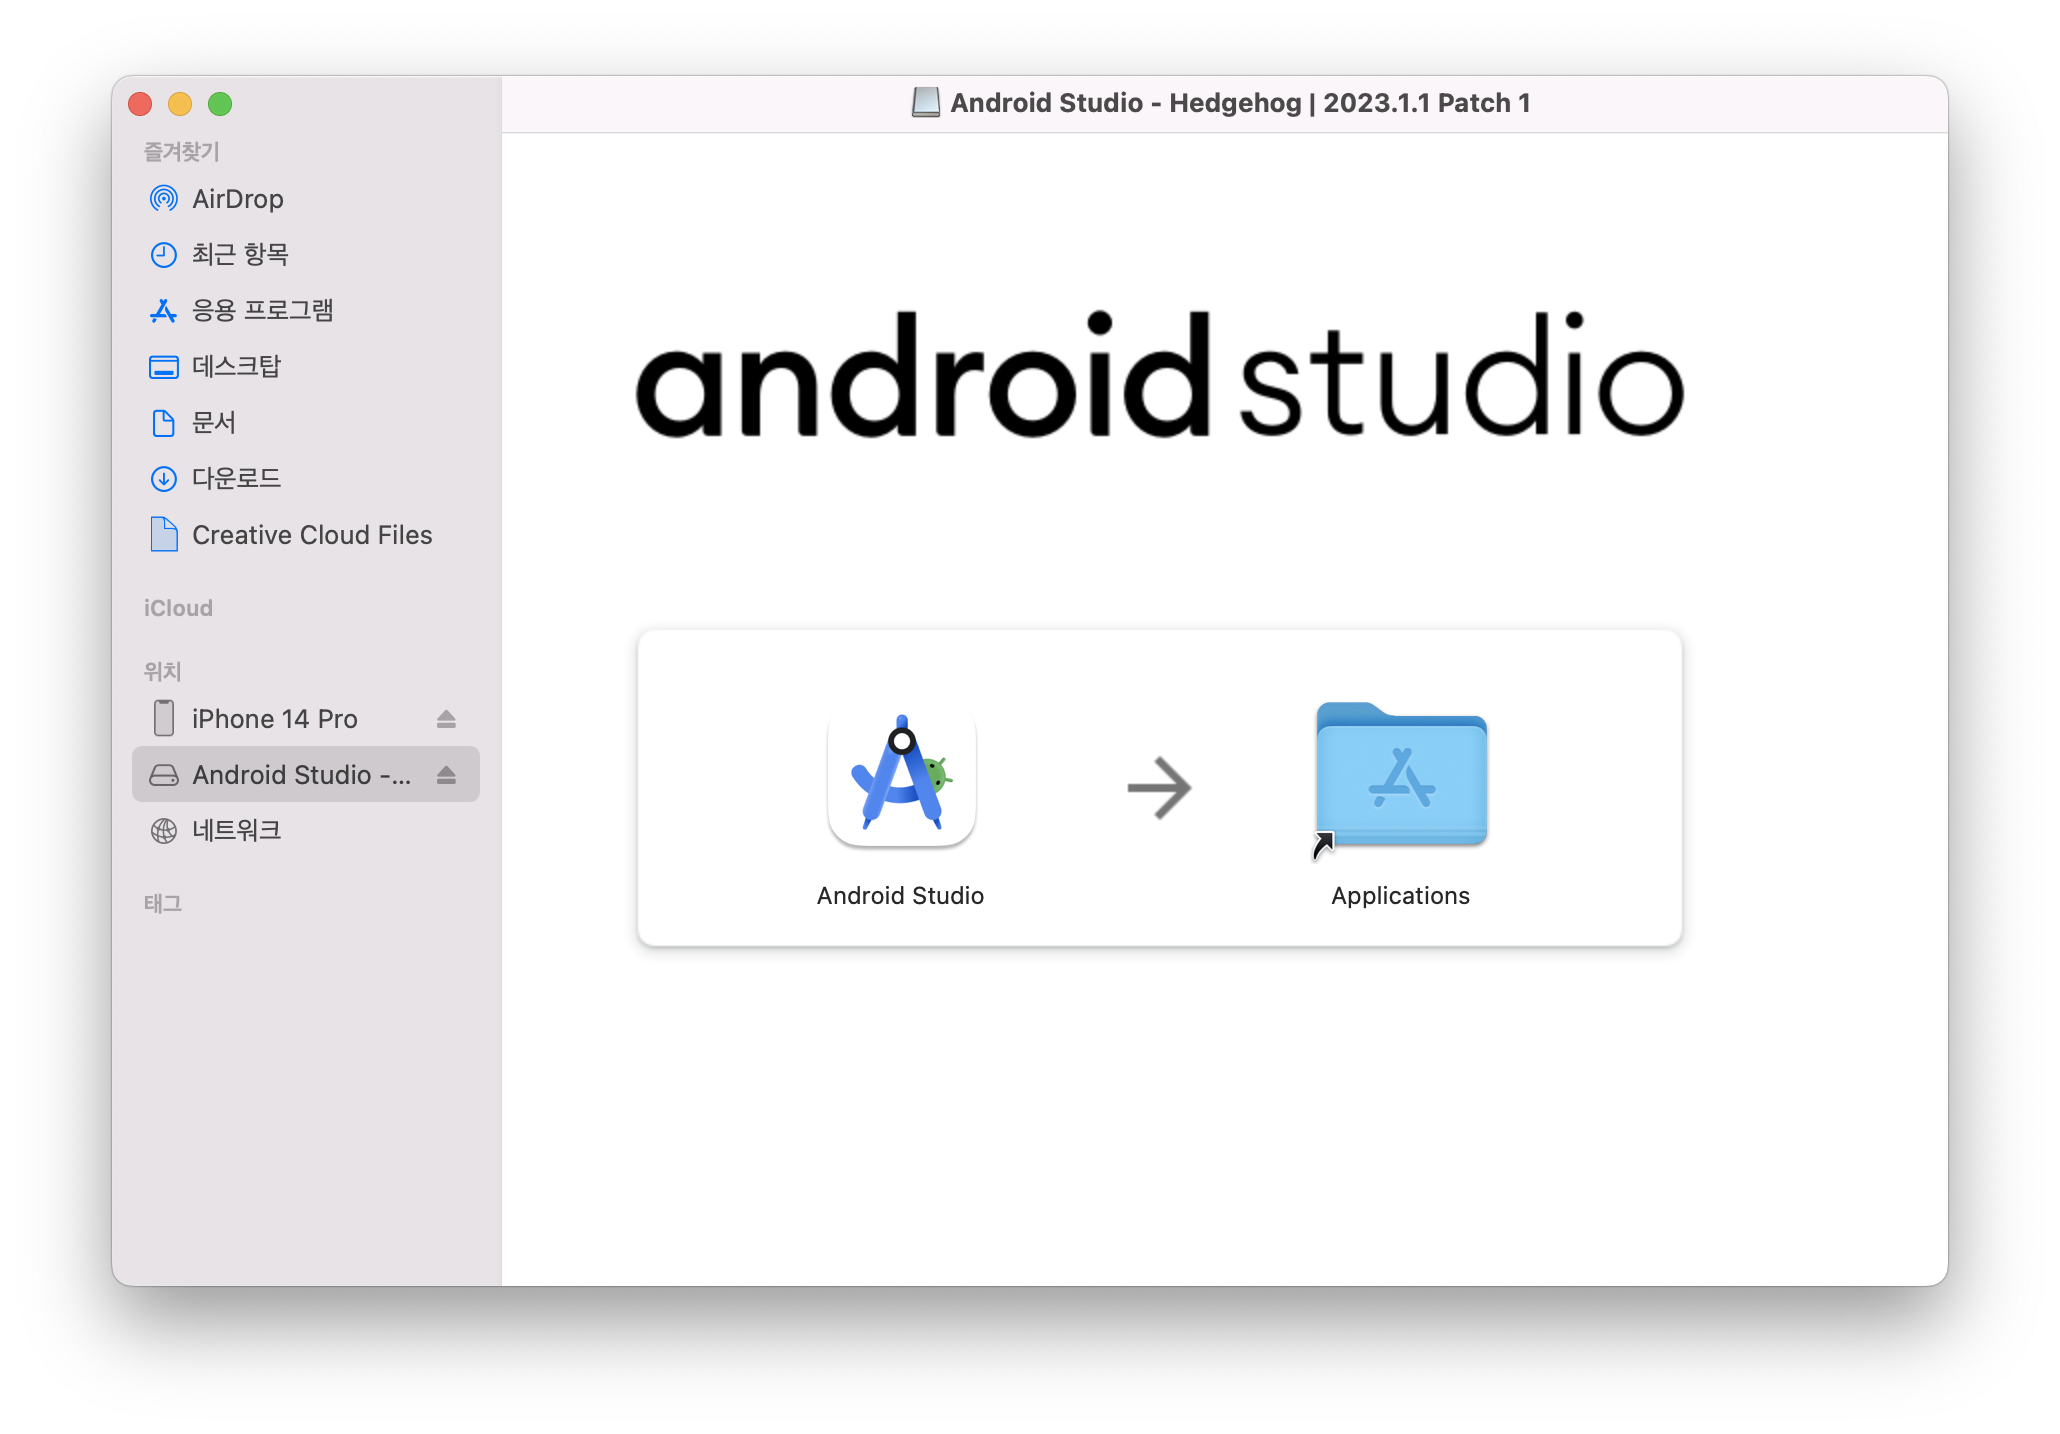
Task: Click the AirDrop sidebar icon
Action: click(164, 199)
